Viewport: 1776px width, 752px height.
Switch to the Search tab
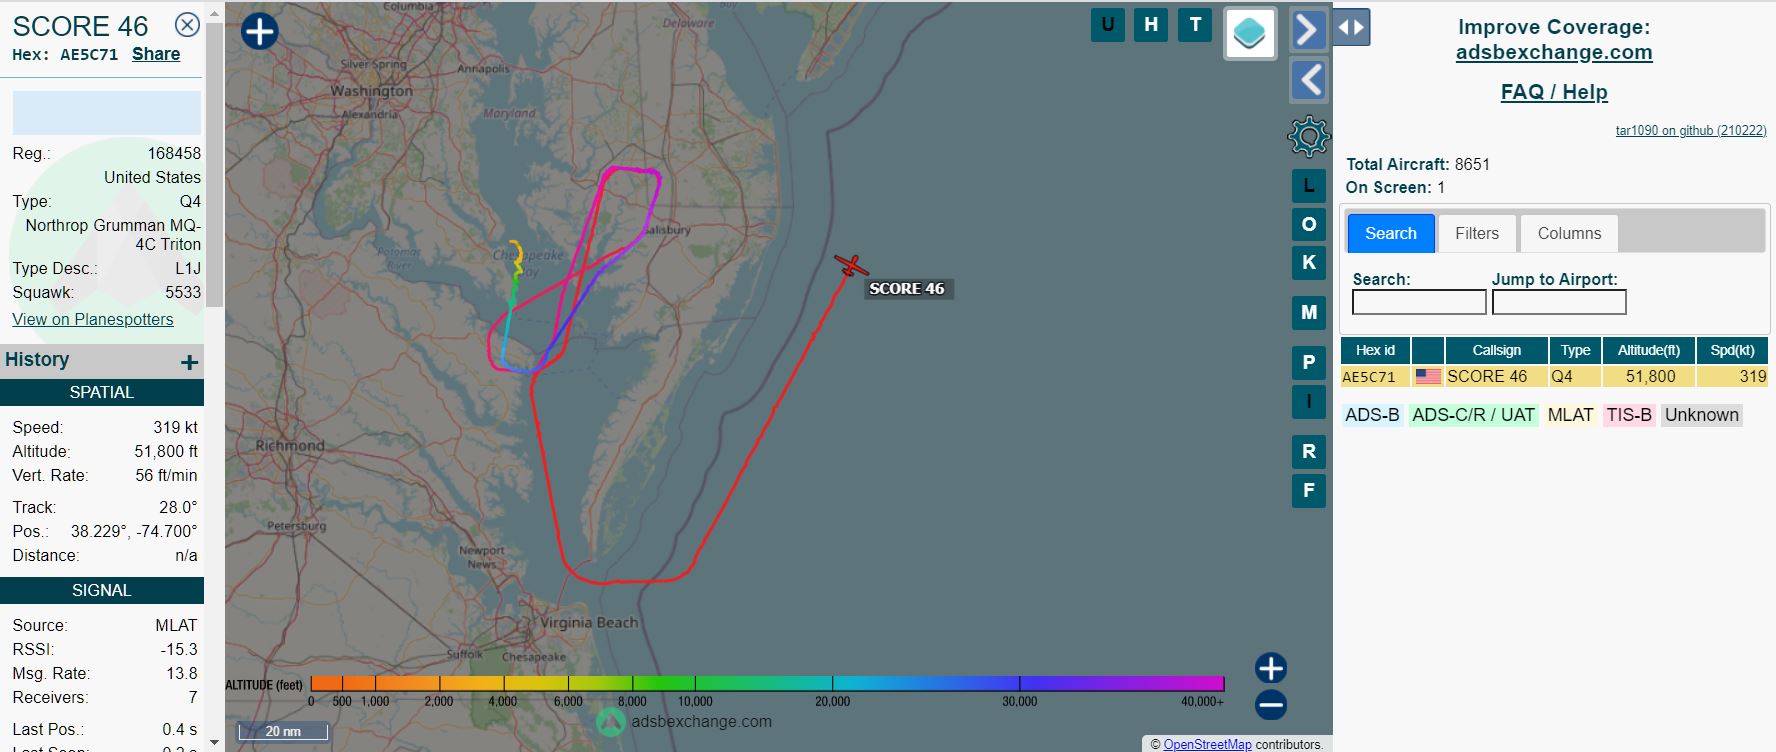[1390, 233]
